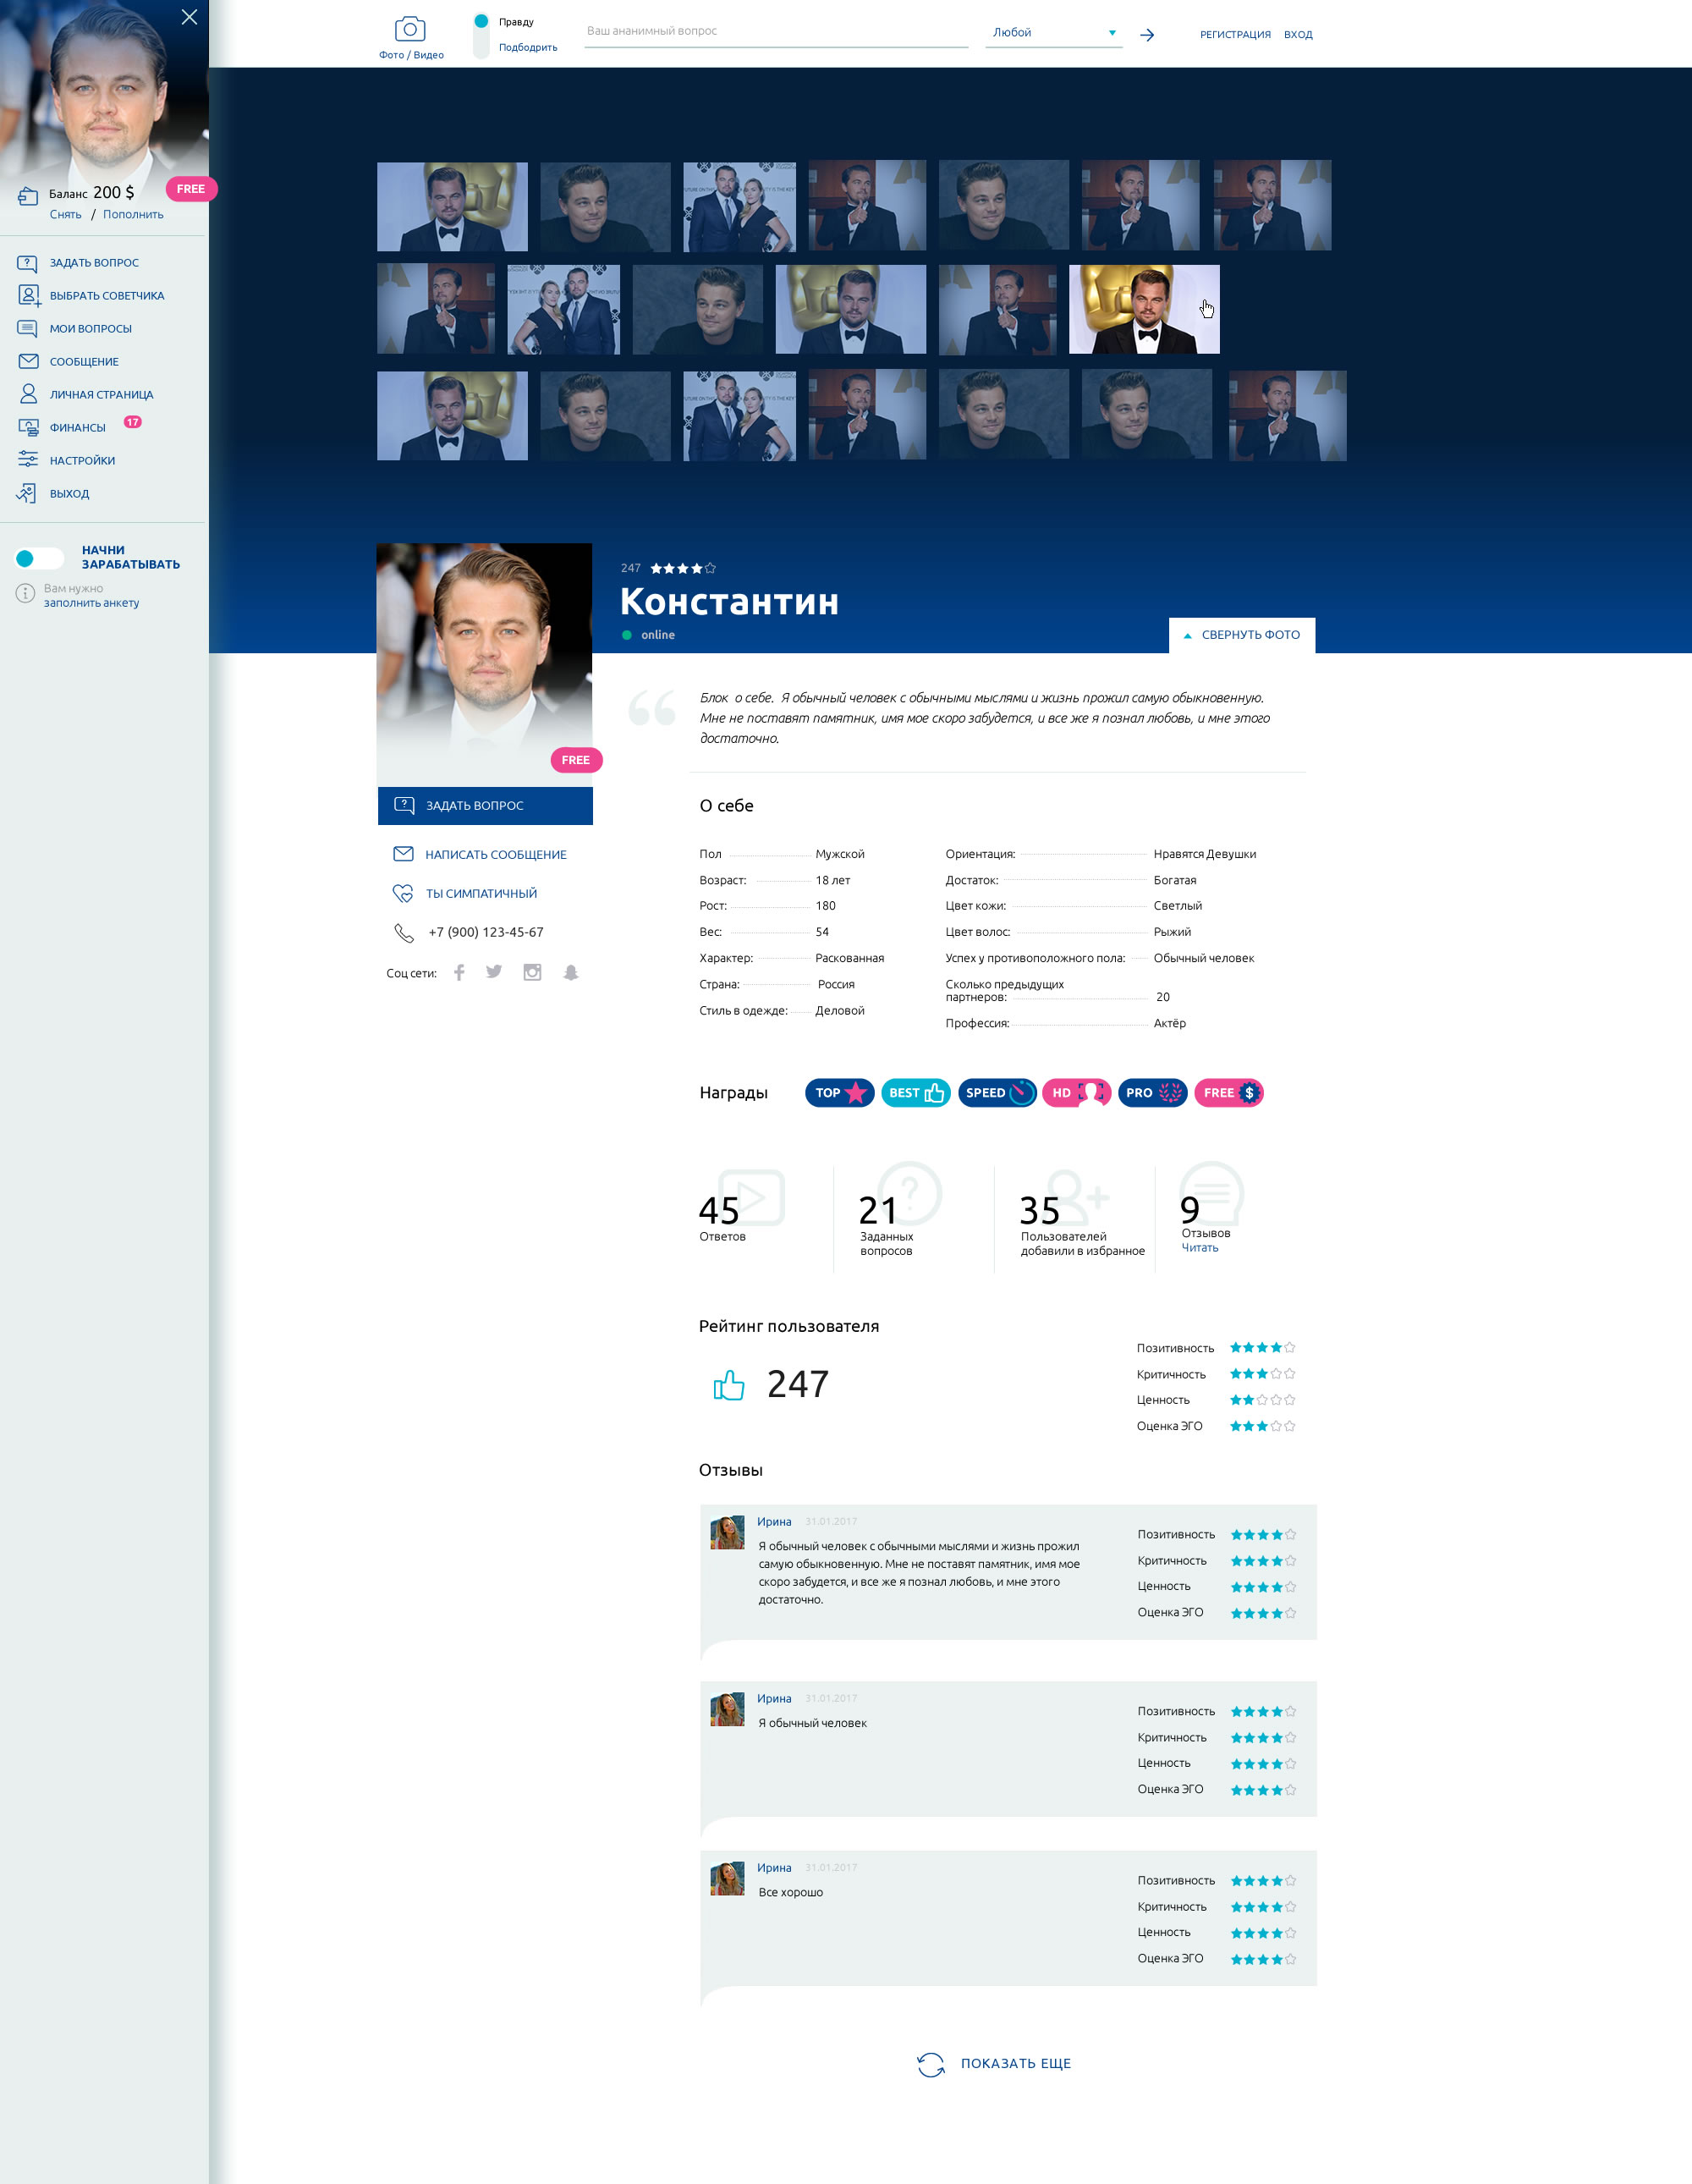Open ФИНАНСЫ sidebar menu item
Image resolution: width=1692 pixels, height=2184 pixels.
coord(77,428)
